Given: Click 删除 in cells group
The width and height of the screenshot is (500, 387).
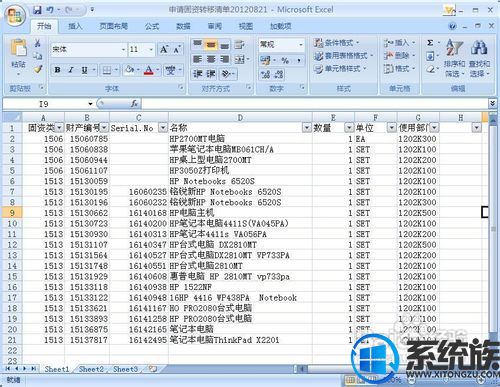Looking at the screenshot, I should coord(399,56).
